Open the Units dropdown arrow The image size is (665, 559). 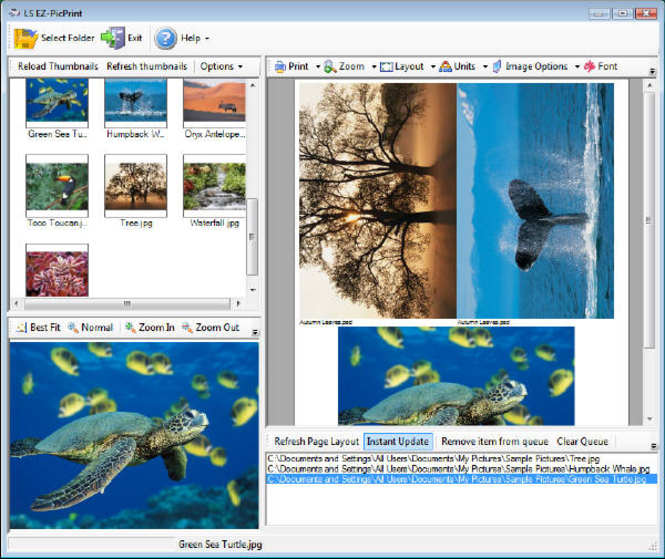[x=485, y=67]
